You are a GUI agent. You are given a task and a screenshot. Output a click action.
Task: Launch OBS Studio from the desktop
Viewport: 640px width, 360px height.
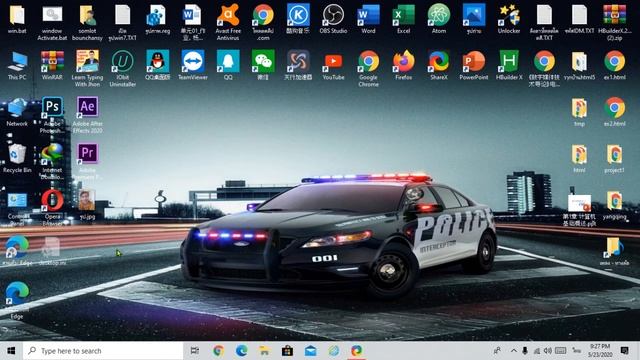(x=333, y=15)
